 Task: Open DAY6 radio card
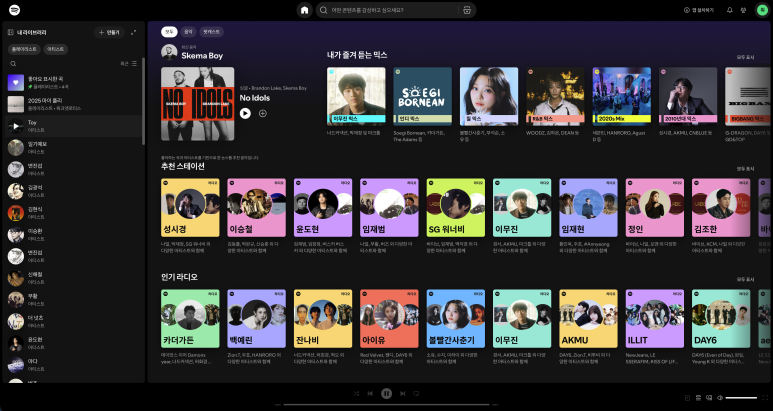[721, 327]
